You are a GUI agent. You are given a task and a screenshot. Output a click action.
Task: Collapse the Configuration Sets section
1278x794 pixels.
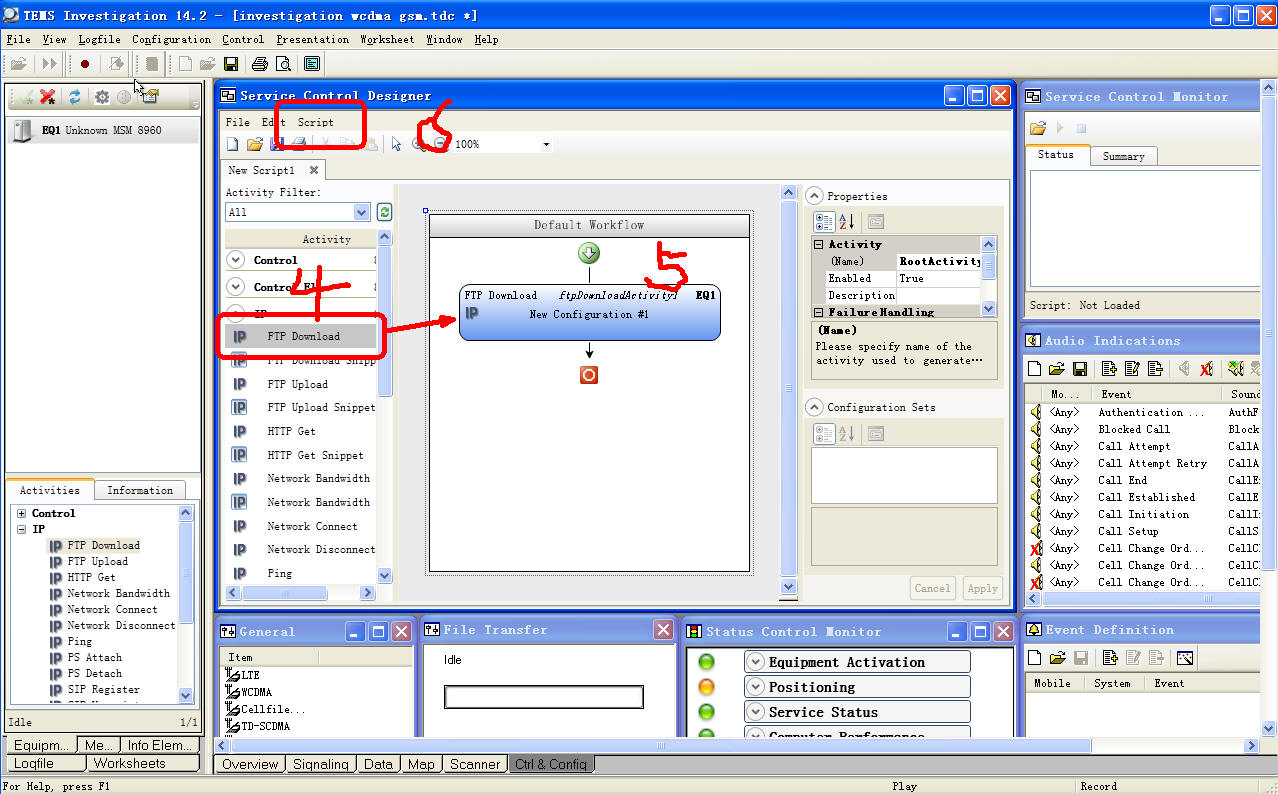click(815, 407)
